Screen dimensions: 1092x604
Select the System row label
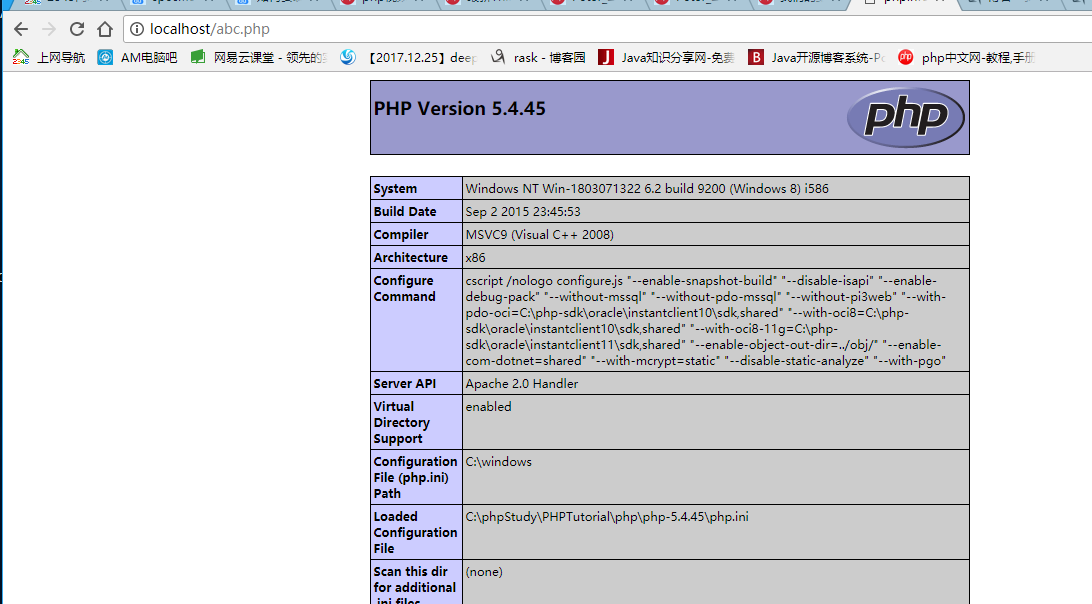coord(416,189)
